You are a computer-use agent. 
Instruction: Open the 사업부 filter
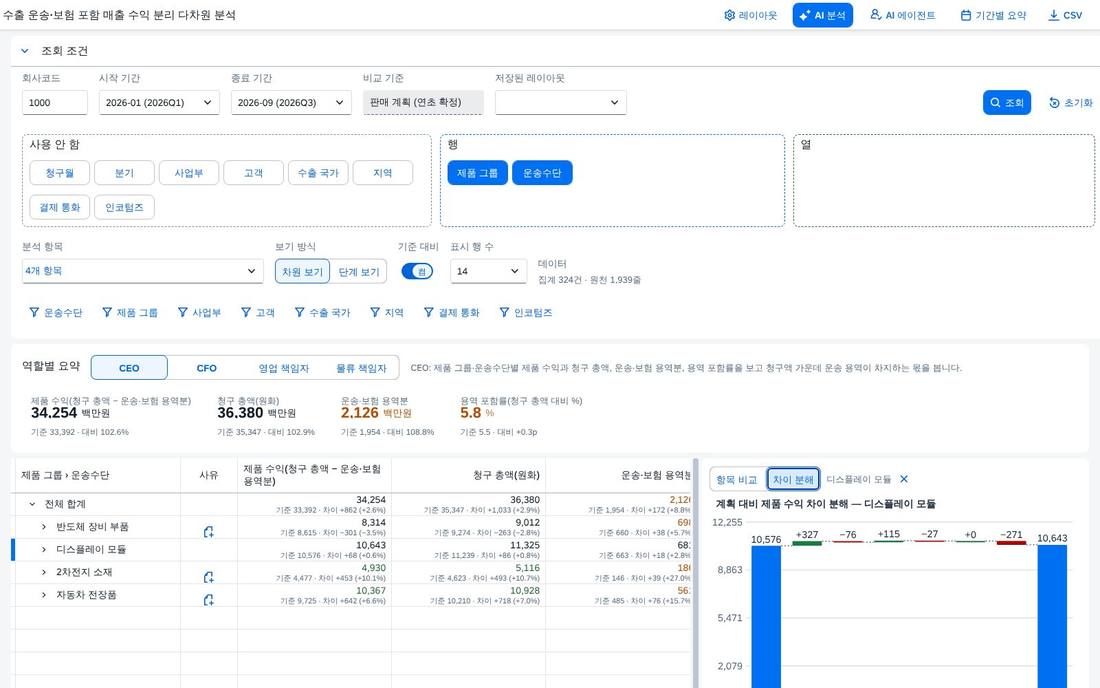tap(199, 313)
